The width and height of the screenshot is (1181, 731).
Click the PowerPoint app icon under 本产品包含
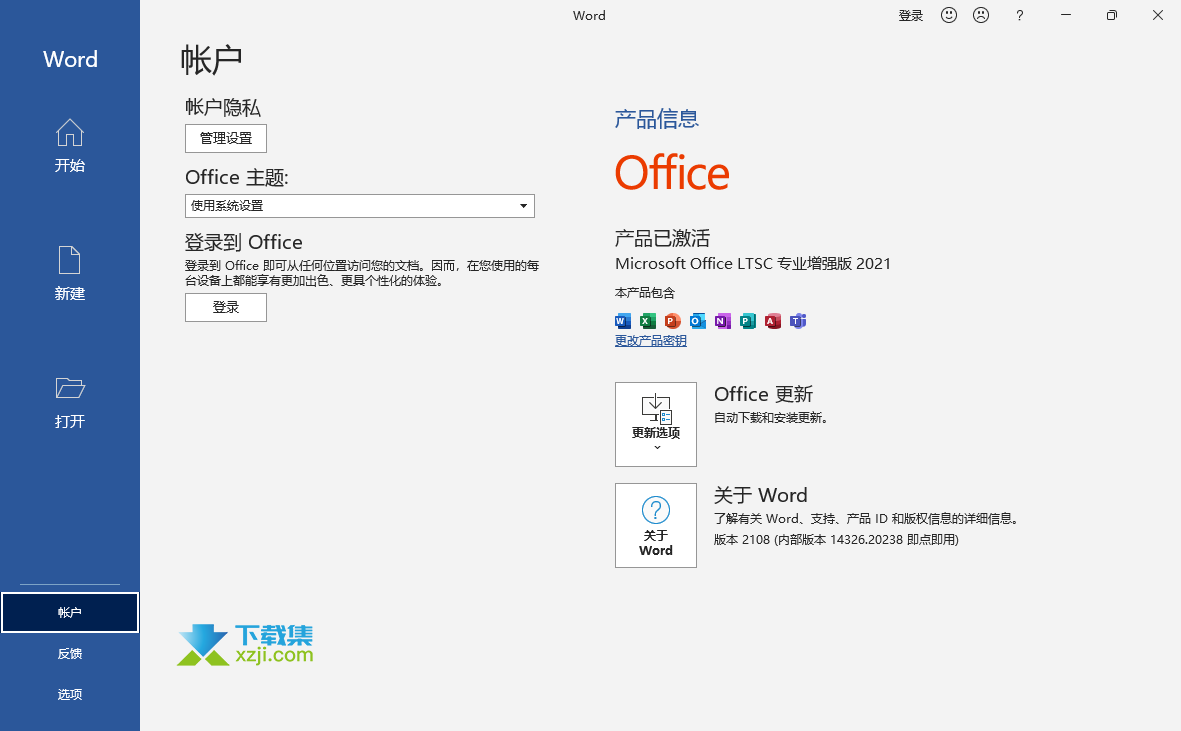[673, 321]
